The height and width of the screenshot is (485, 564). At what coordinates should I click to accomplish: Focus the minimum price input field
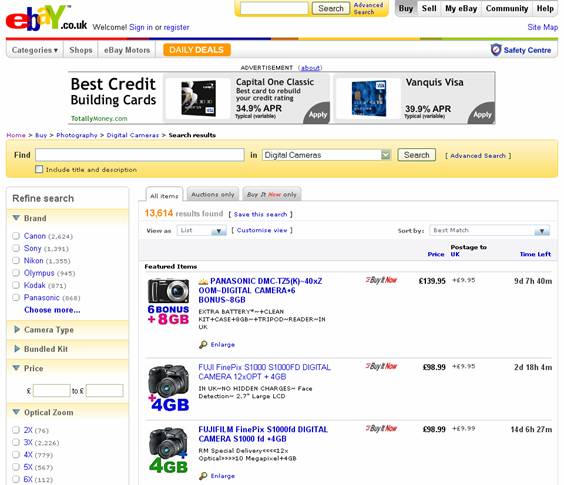pos(51,390)
